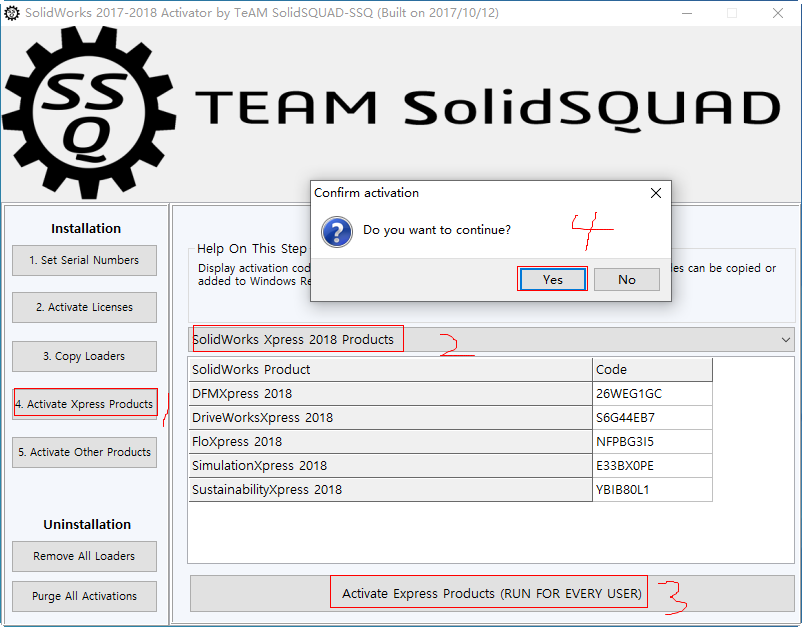This screenshot has height=627, width=802.
Task: Click Purge All Activations button
Action: 84,596
